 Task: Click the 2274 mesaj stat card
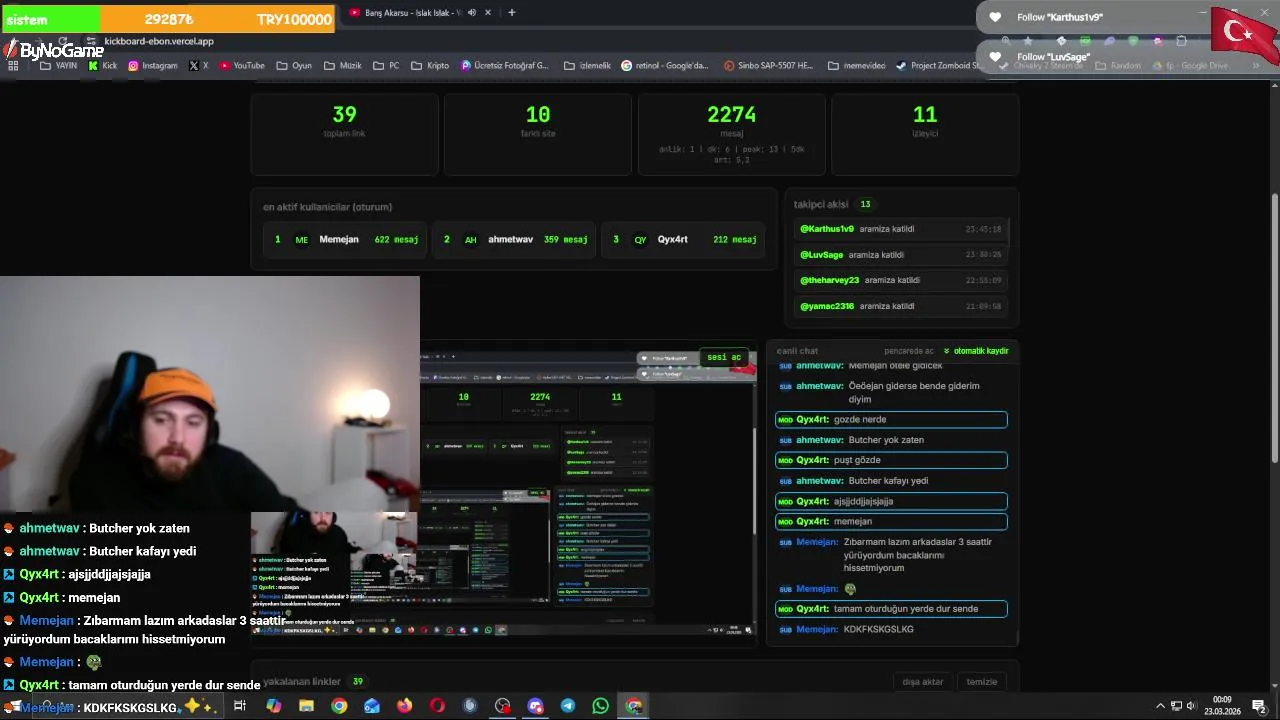[732, 134]
